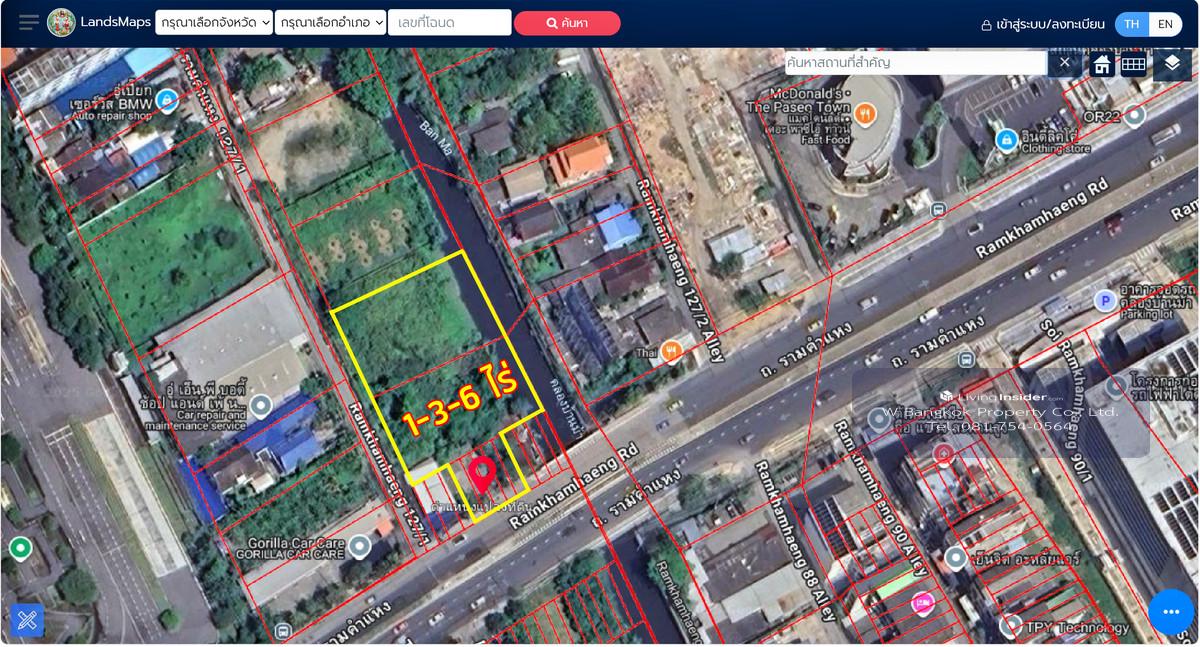Switch language to EN
The height and width of the screenshot is (647, 1200).
pyautogui.click(x=1165, y=23)
